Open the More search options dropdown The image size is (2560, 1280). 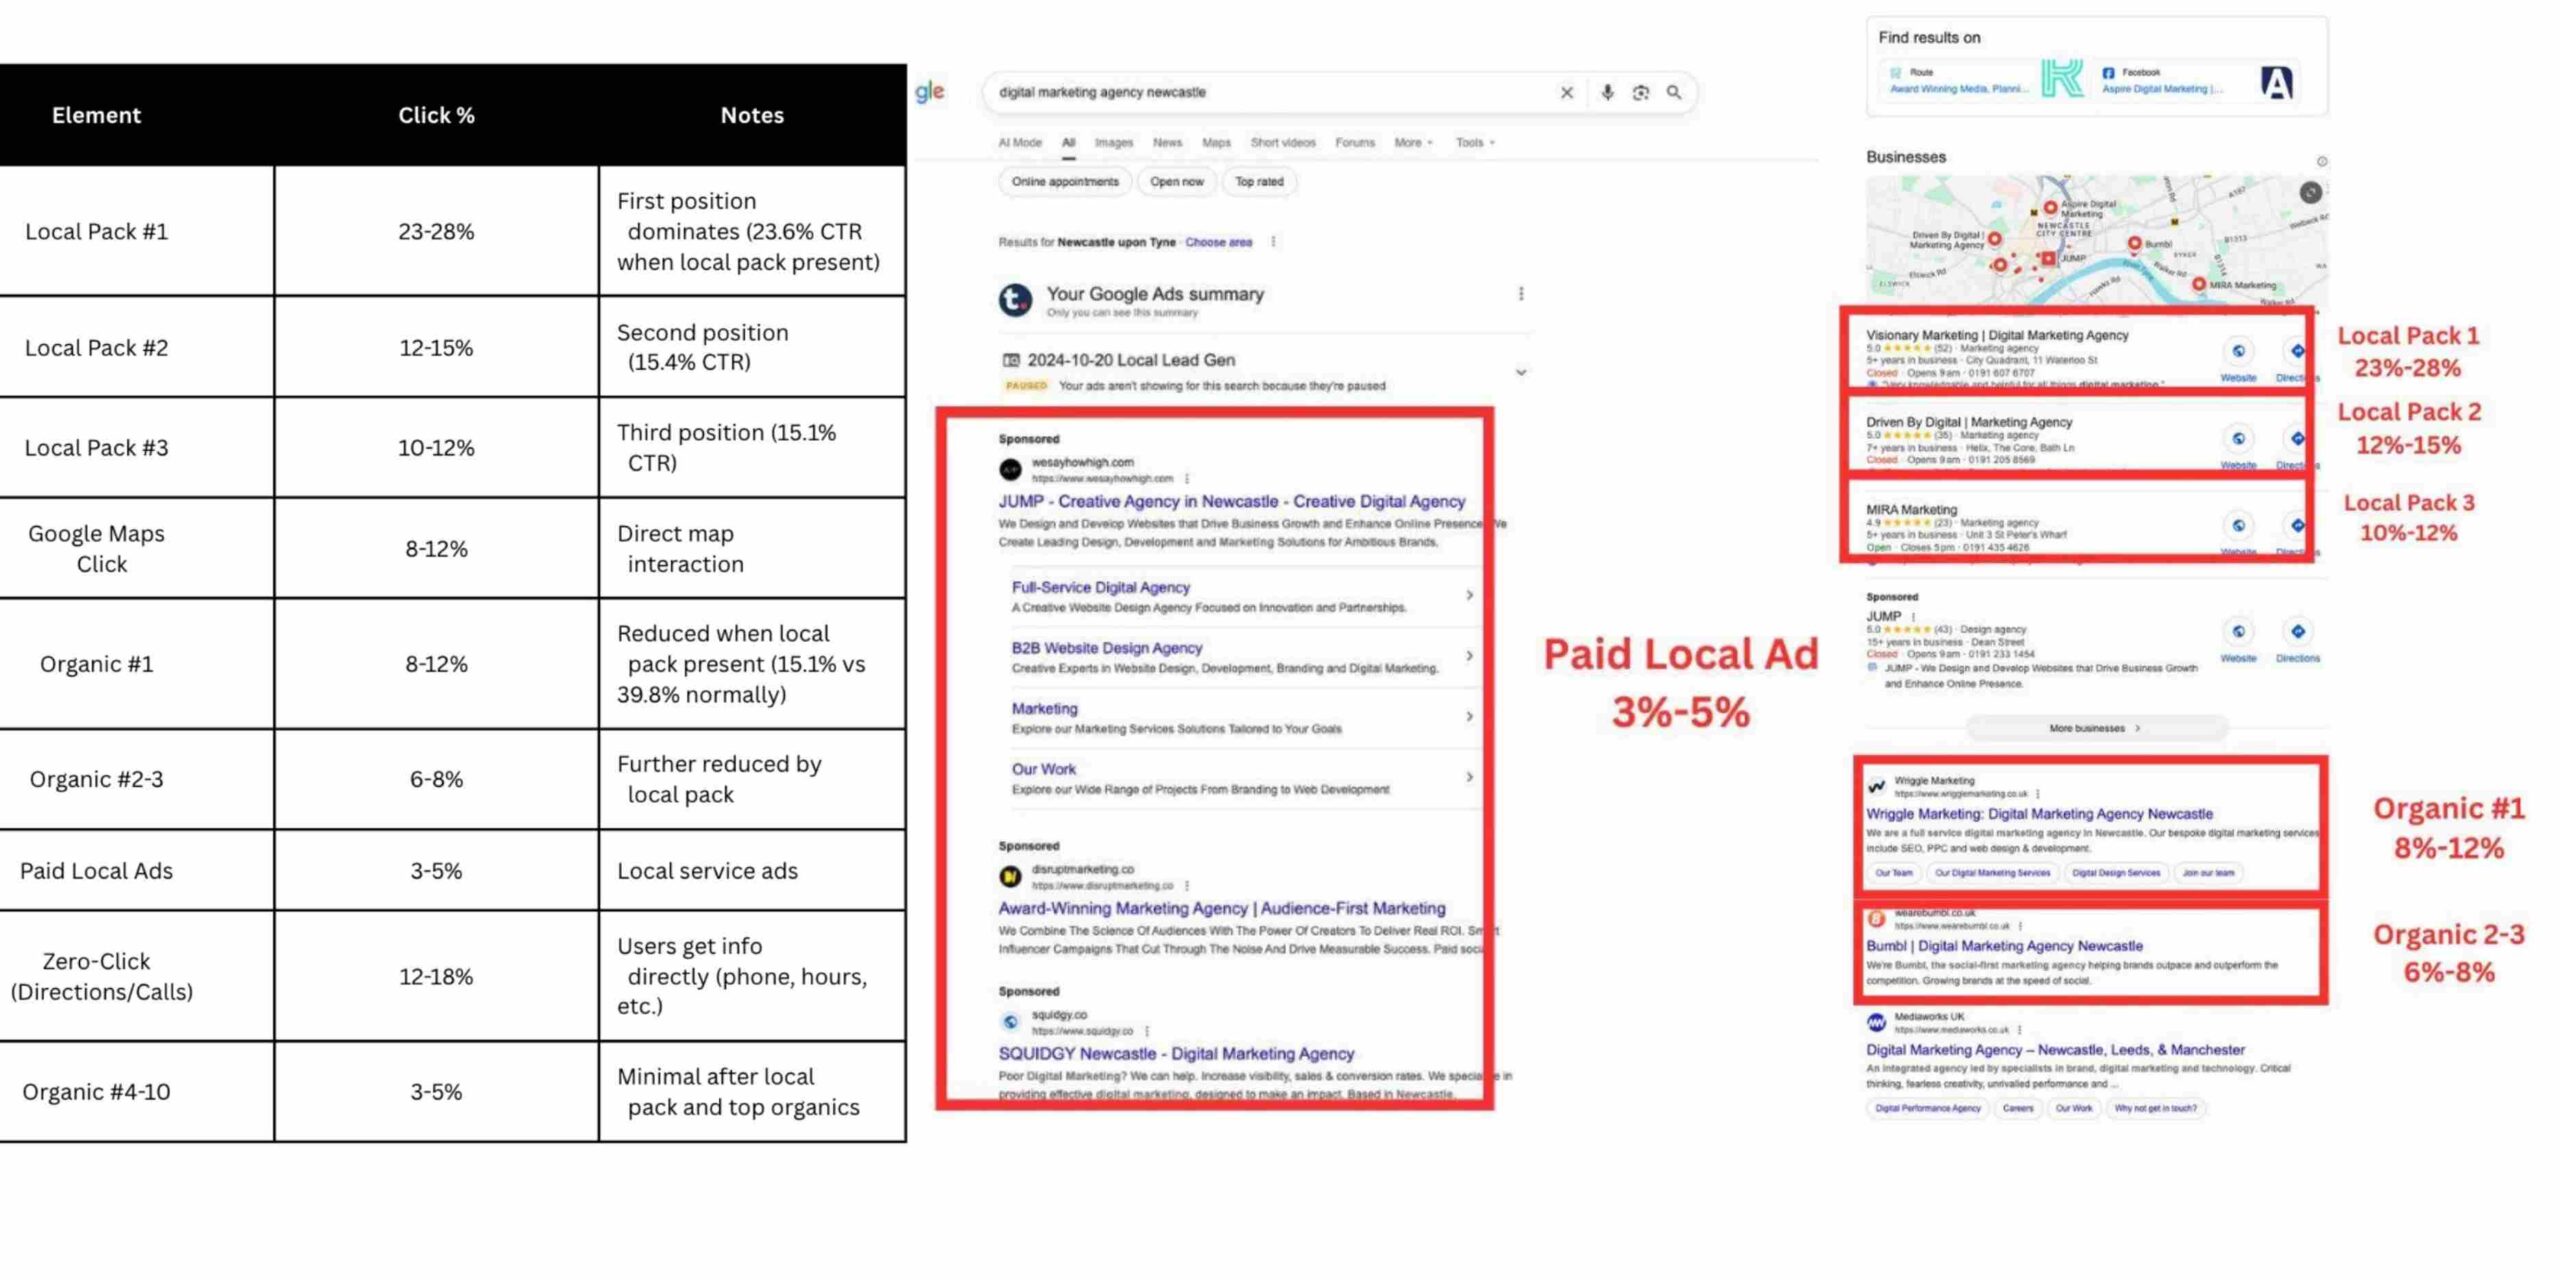tap(1413, 143)
